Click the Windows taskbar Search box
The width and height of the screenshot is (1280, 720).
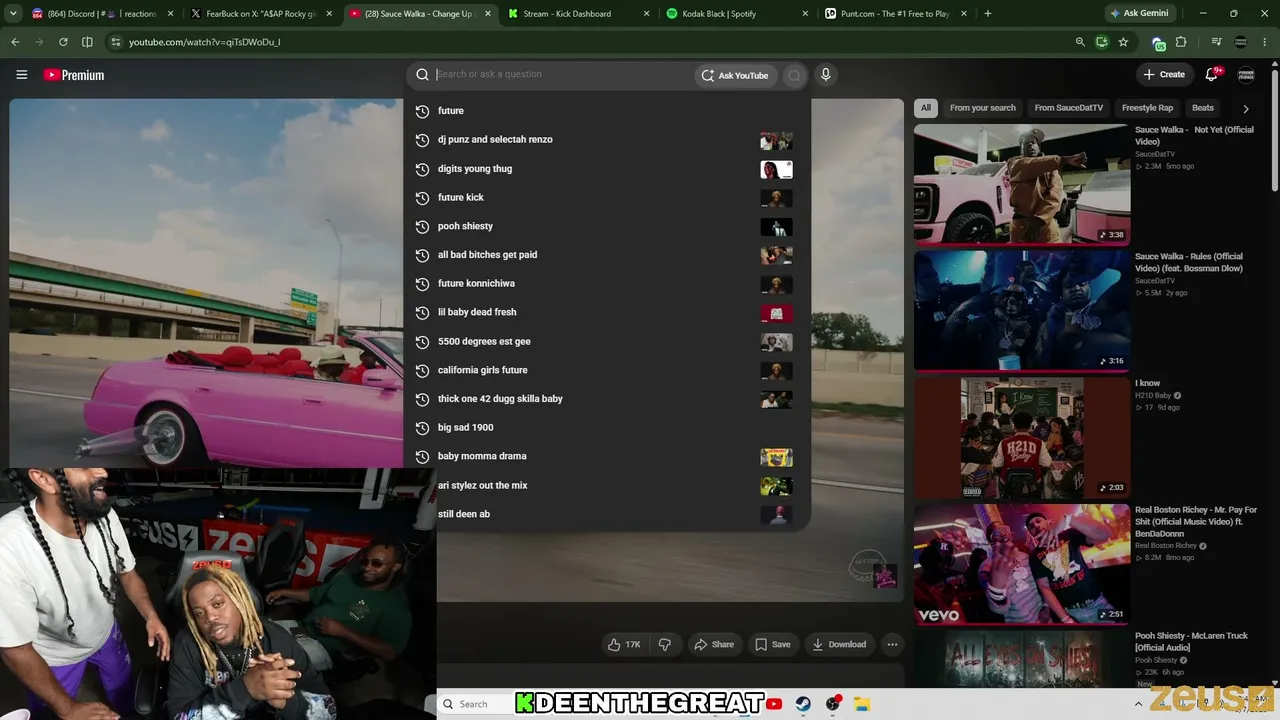pos(473,704)
